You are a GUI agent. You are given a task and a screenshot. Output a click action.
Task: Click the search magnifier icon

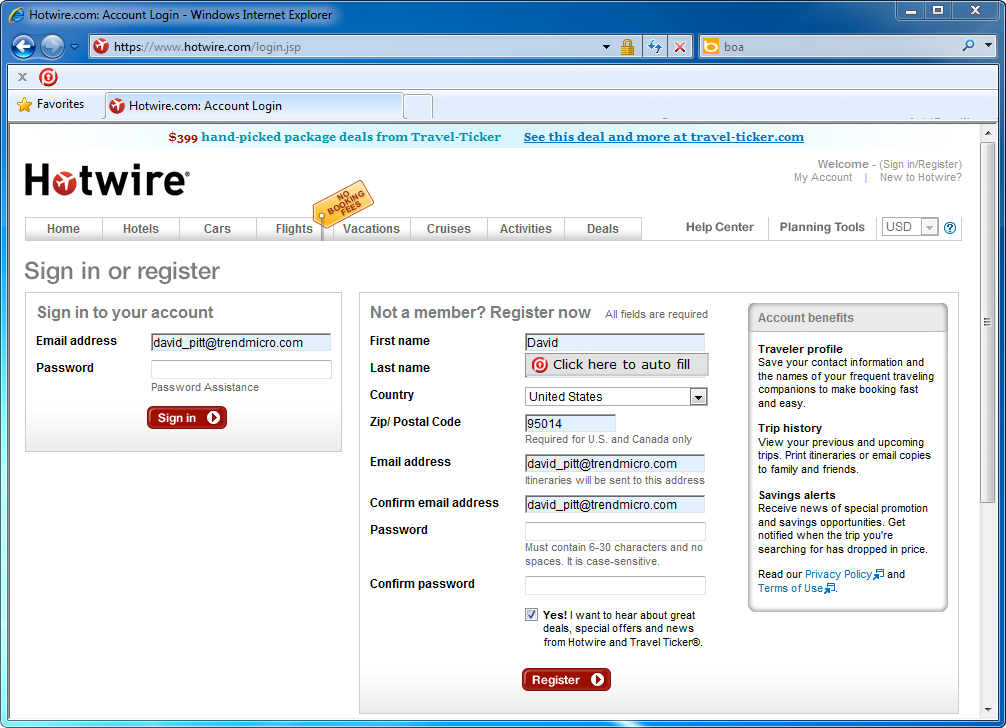[968, 46]
